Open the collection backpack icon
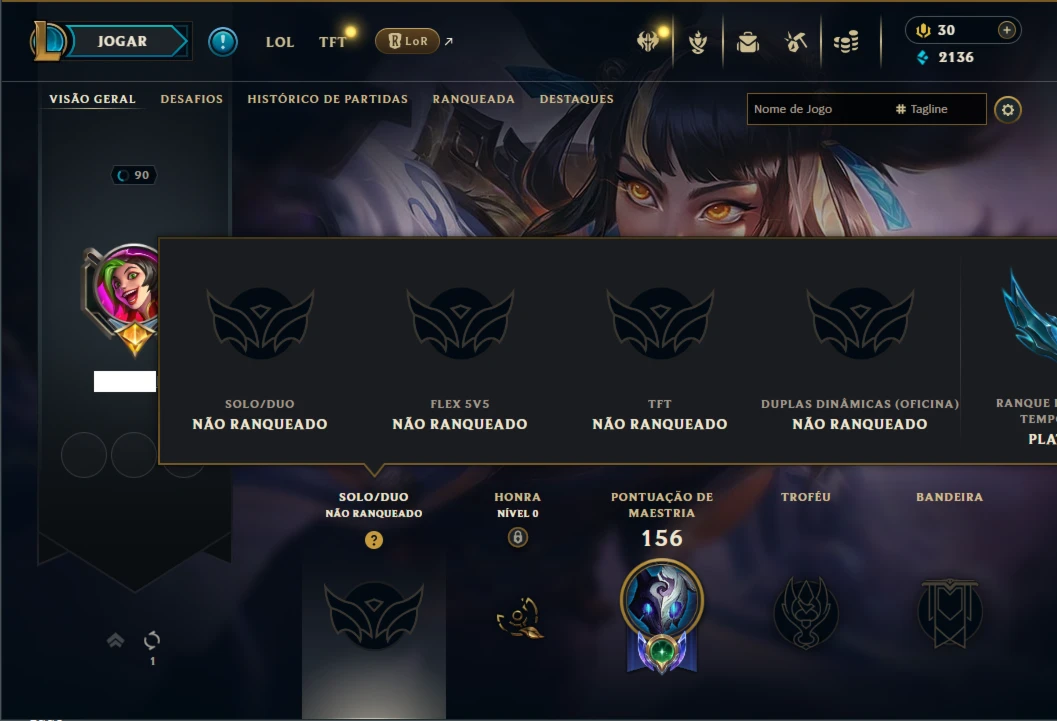The width and height of the screenshot is (1057, 721). [748, 42]
